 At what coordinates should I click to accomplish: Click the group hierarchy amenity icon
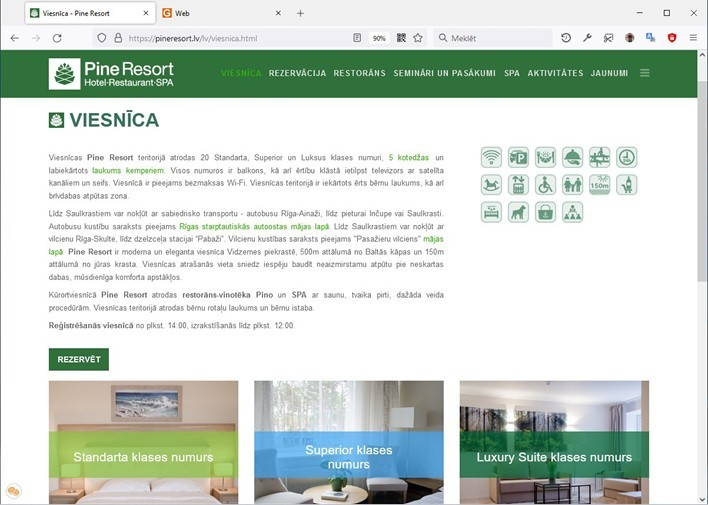[x=573, y=212]
